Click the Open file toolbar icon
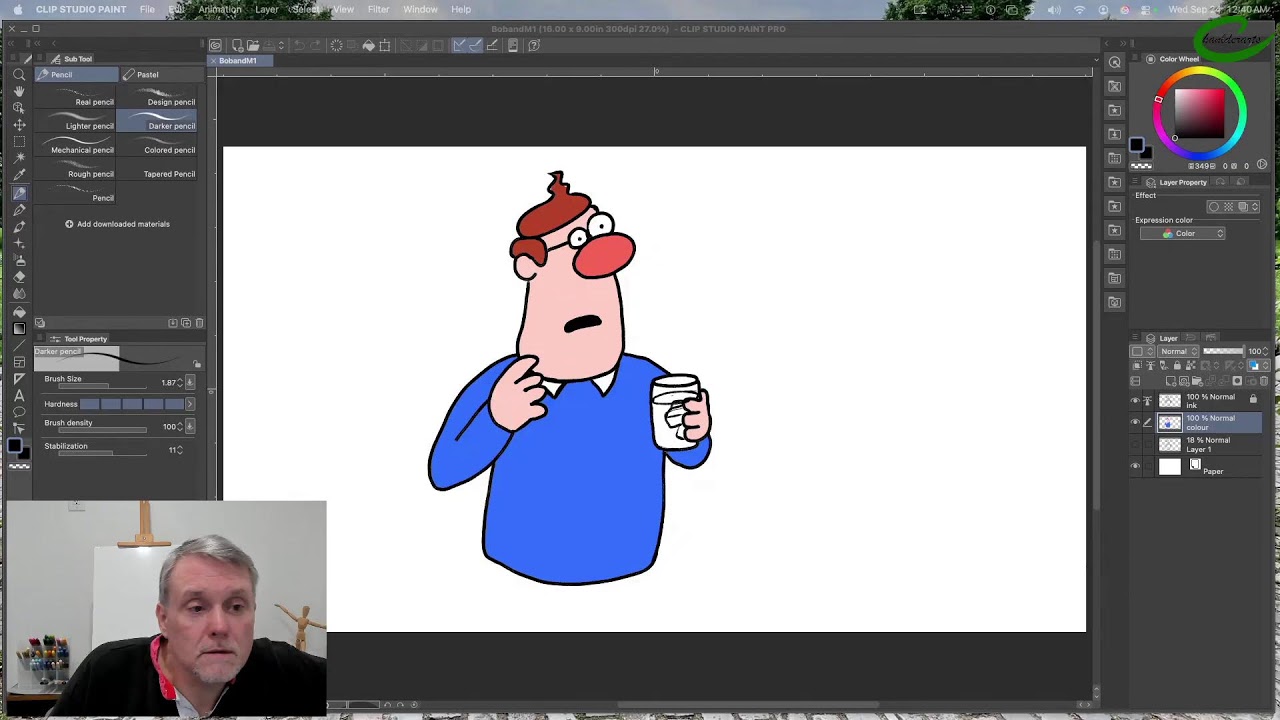Image resolution: width=1280 pixels, height=720 pixels. point(253,45)
